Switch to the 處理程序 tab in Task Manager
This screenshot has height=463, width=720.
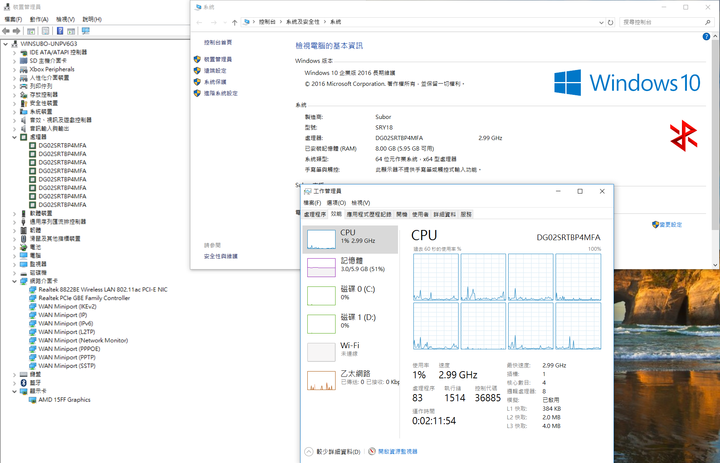(x=315, y=214)
